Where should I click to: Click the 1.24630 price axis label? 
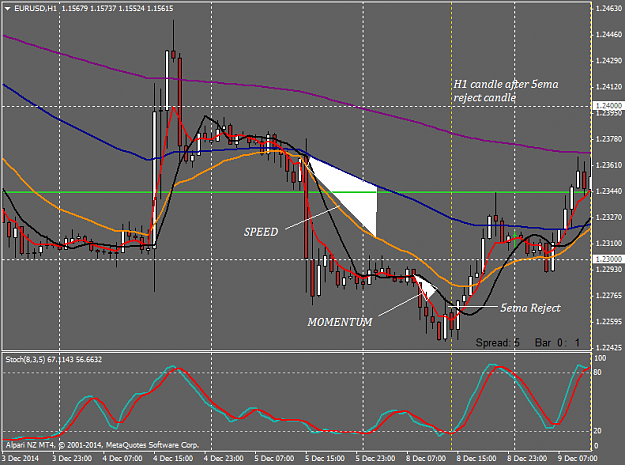(608, 8)
